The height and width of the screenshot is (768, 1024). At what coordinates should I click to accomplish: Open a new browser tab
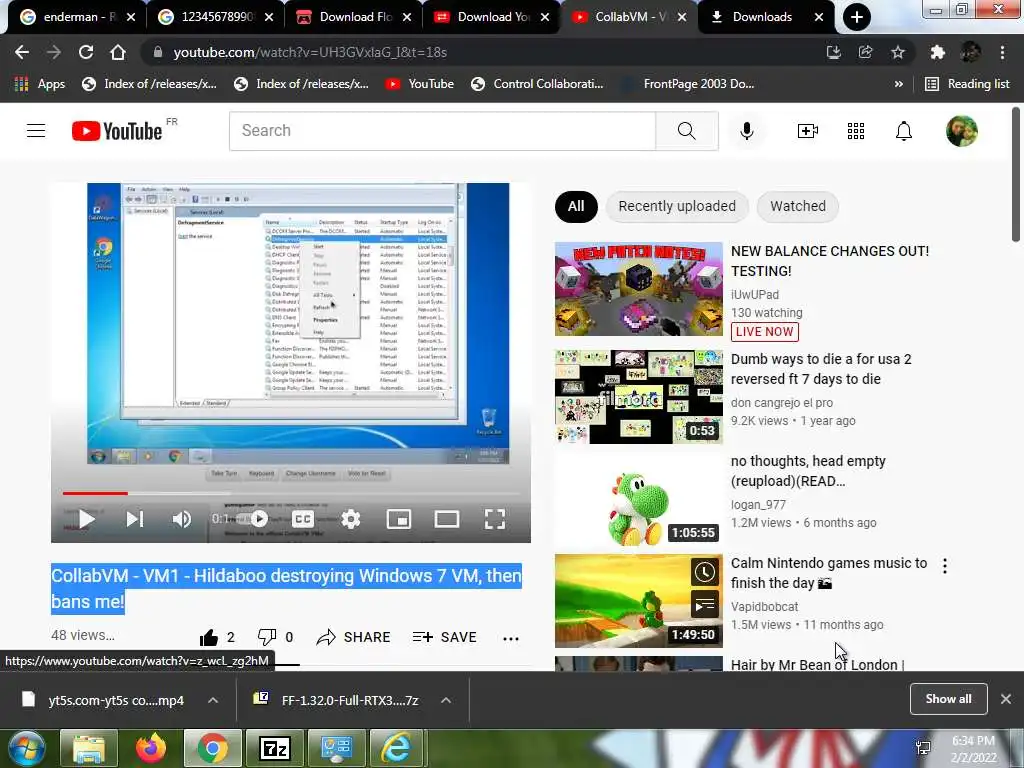(856, 17)
